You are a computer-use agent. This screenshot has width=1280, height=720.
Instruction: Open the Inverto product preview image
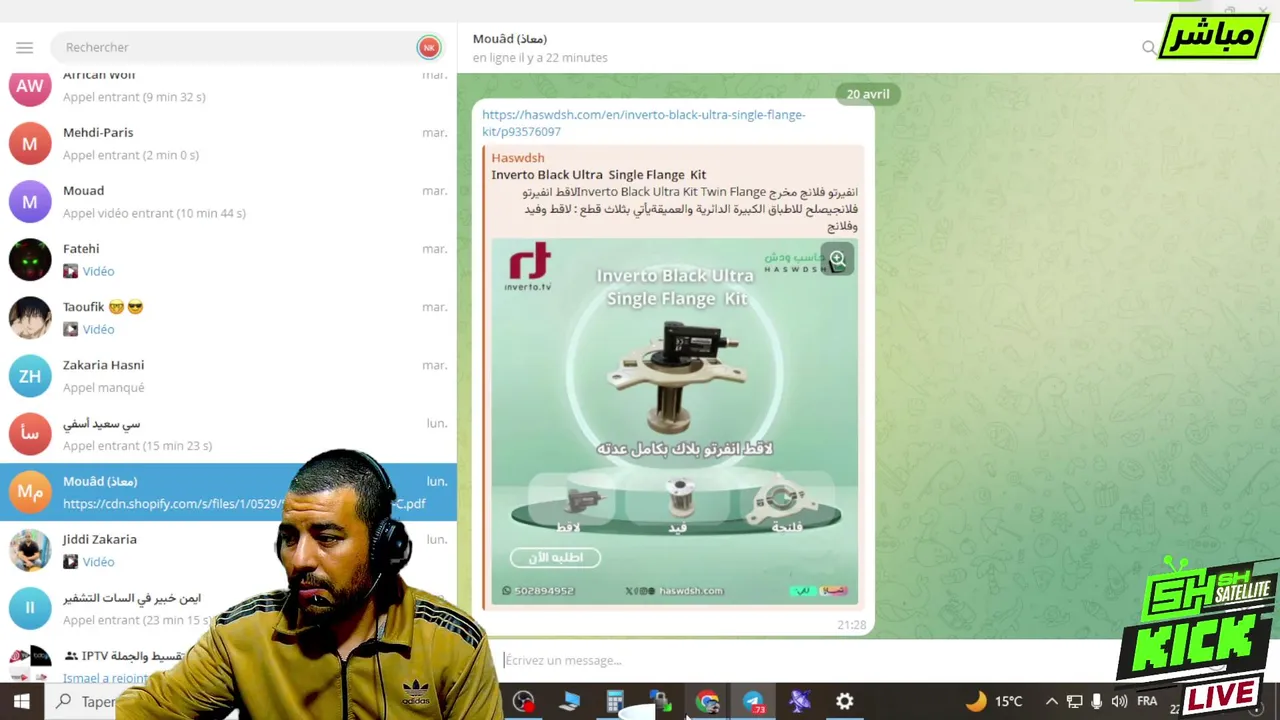pos(675,422)
